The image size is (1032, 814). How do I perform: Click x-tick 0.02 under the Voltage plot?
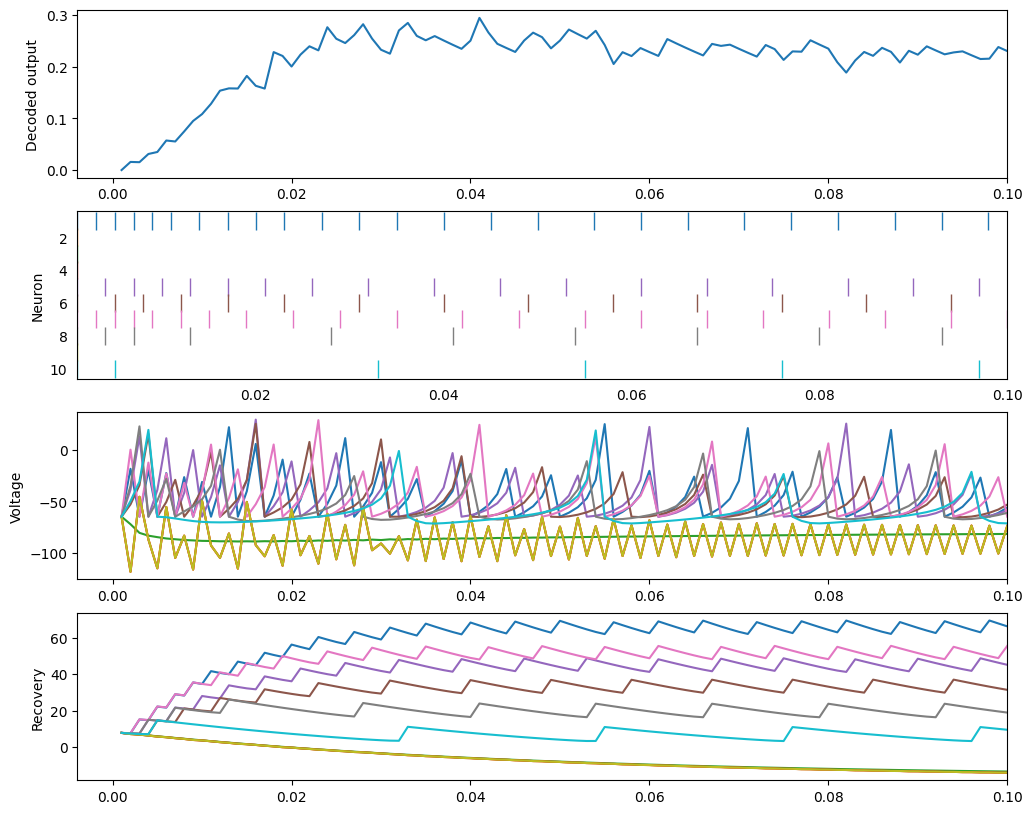(292, 597)
